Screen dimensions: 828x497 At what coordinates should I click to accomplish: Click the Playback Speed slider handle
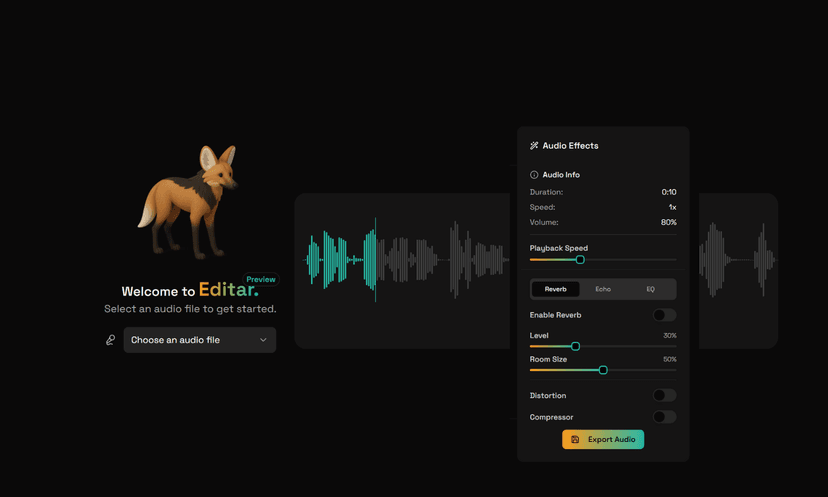(x=580, y=260)
